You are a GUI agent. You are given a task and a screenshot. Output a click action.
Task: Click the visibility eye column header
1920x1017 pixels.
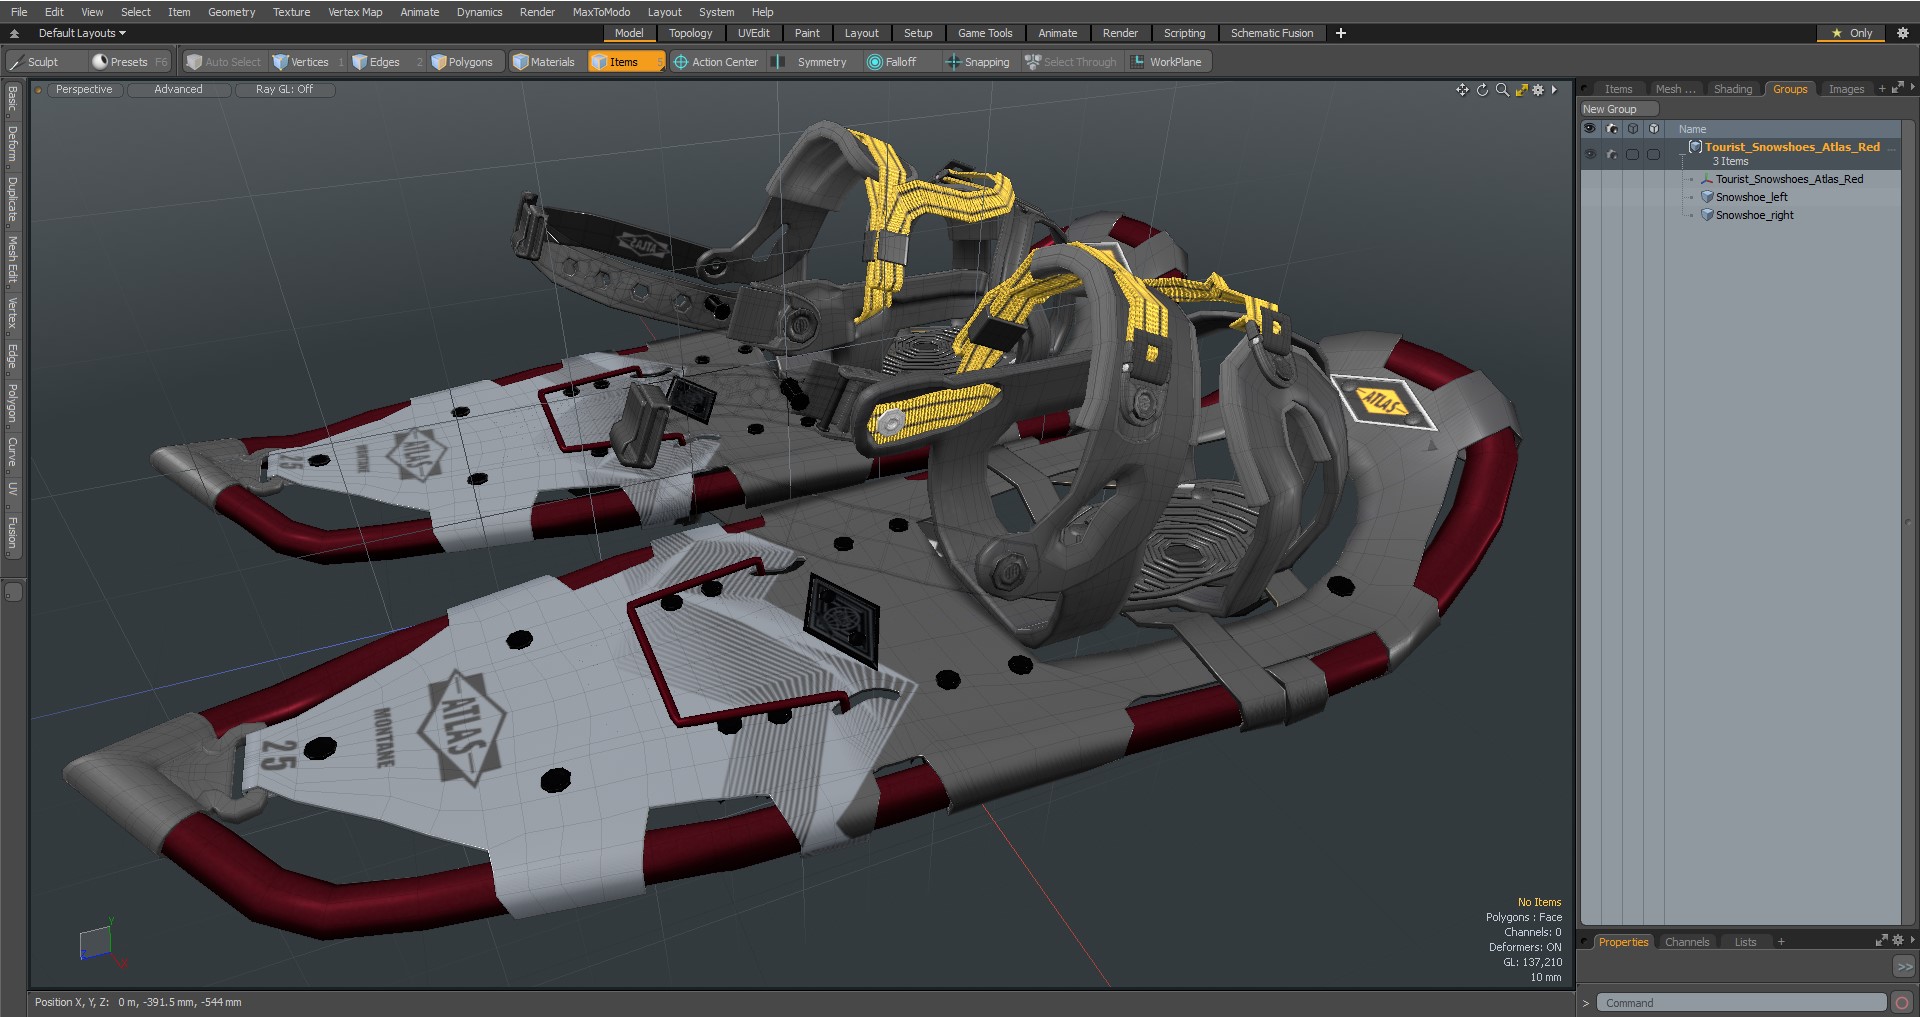tap(1590, 129)
